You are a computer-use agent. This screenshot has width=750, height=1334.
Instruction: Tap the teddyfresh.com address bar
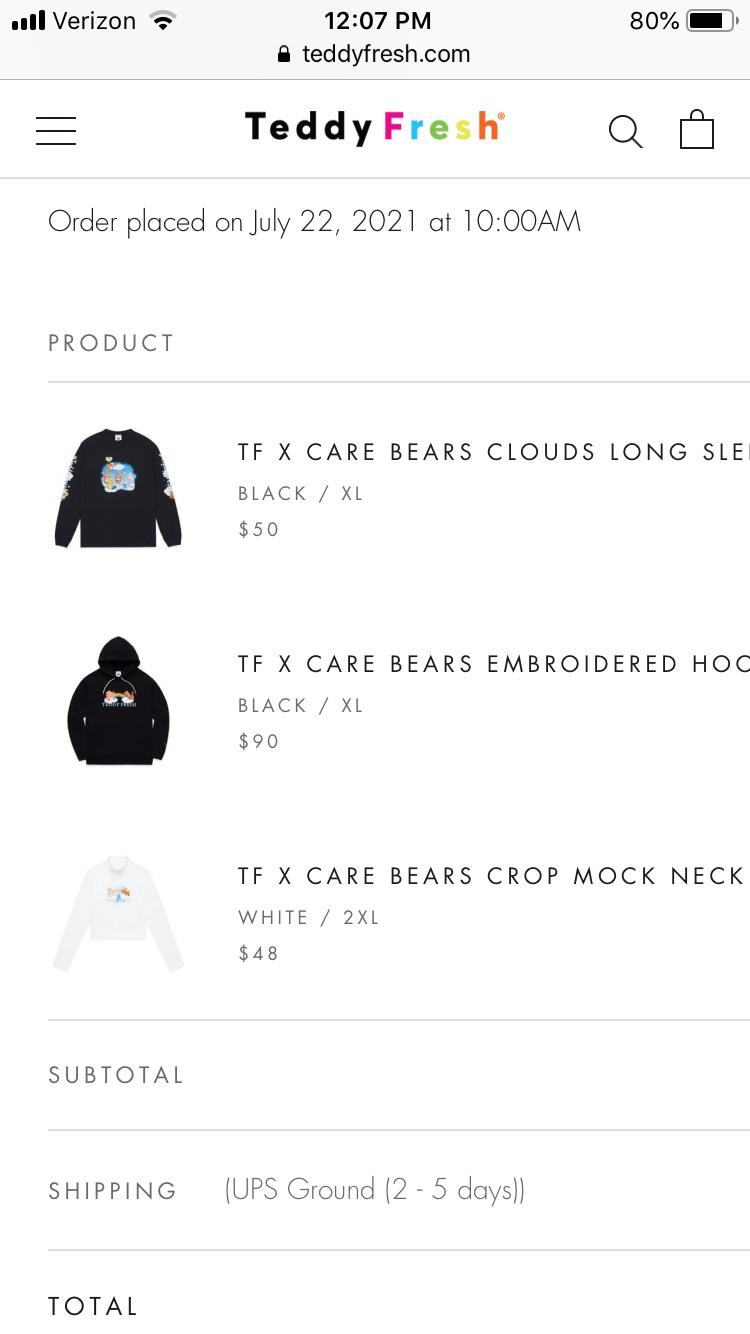[385, 54]
